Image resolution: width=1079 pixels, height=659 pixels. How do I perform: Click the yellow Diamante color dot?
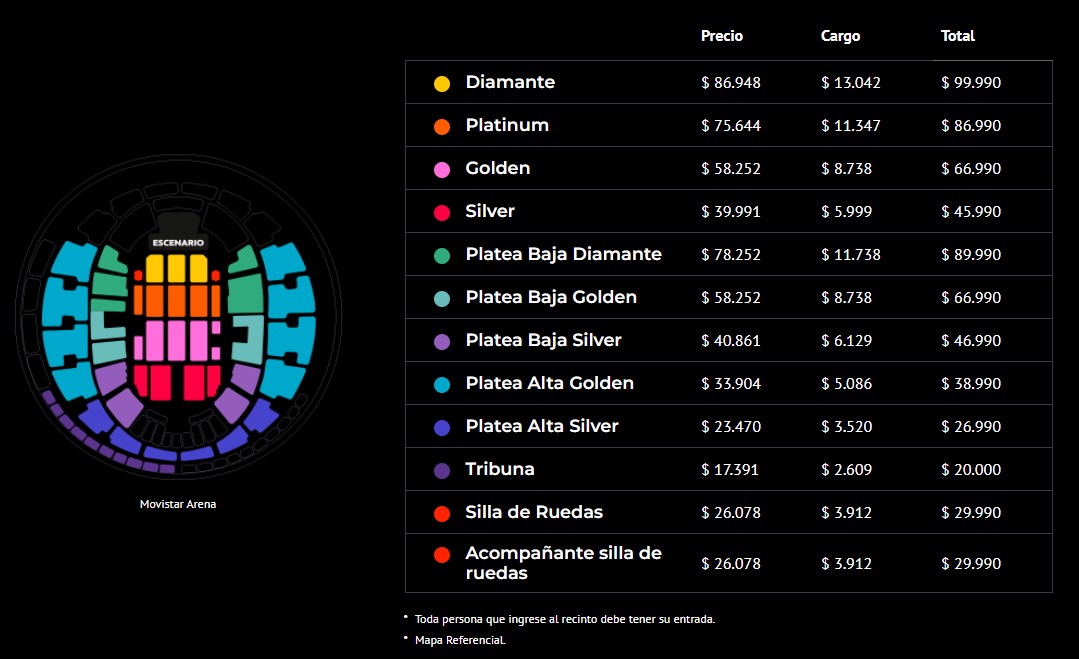coord(442,83)
